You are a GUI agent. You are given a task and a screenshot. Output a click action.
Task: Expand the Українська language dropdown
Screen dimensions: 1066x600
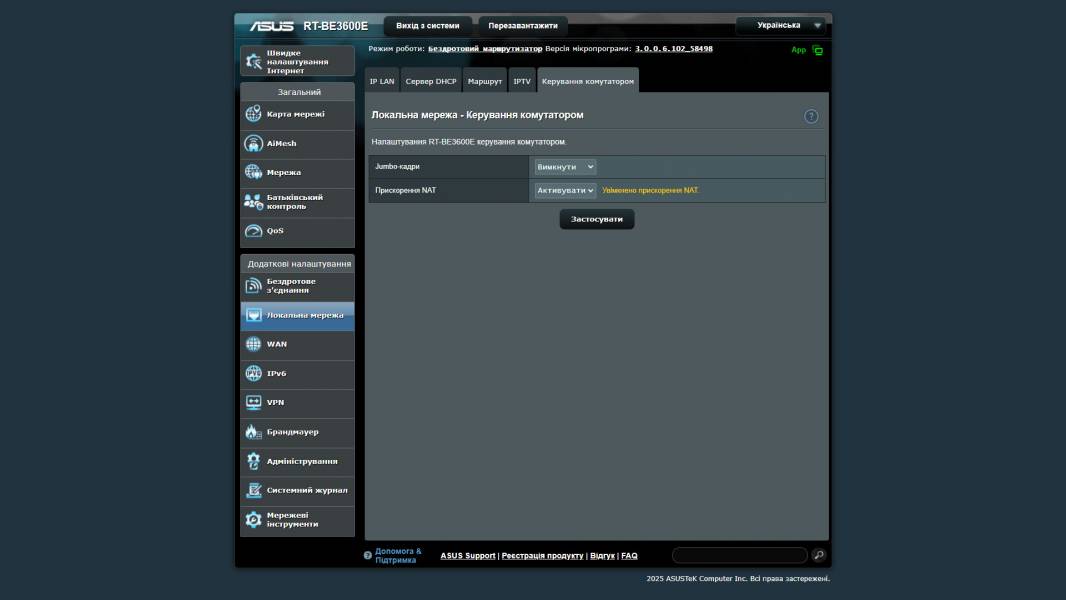tap(781, 25)
